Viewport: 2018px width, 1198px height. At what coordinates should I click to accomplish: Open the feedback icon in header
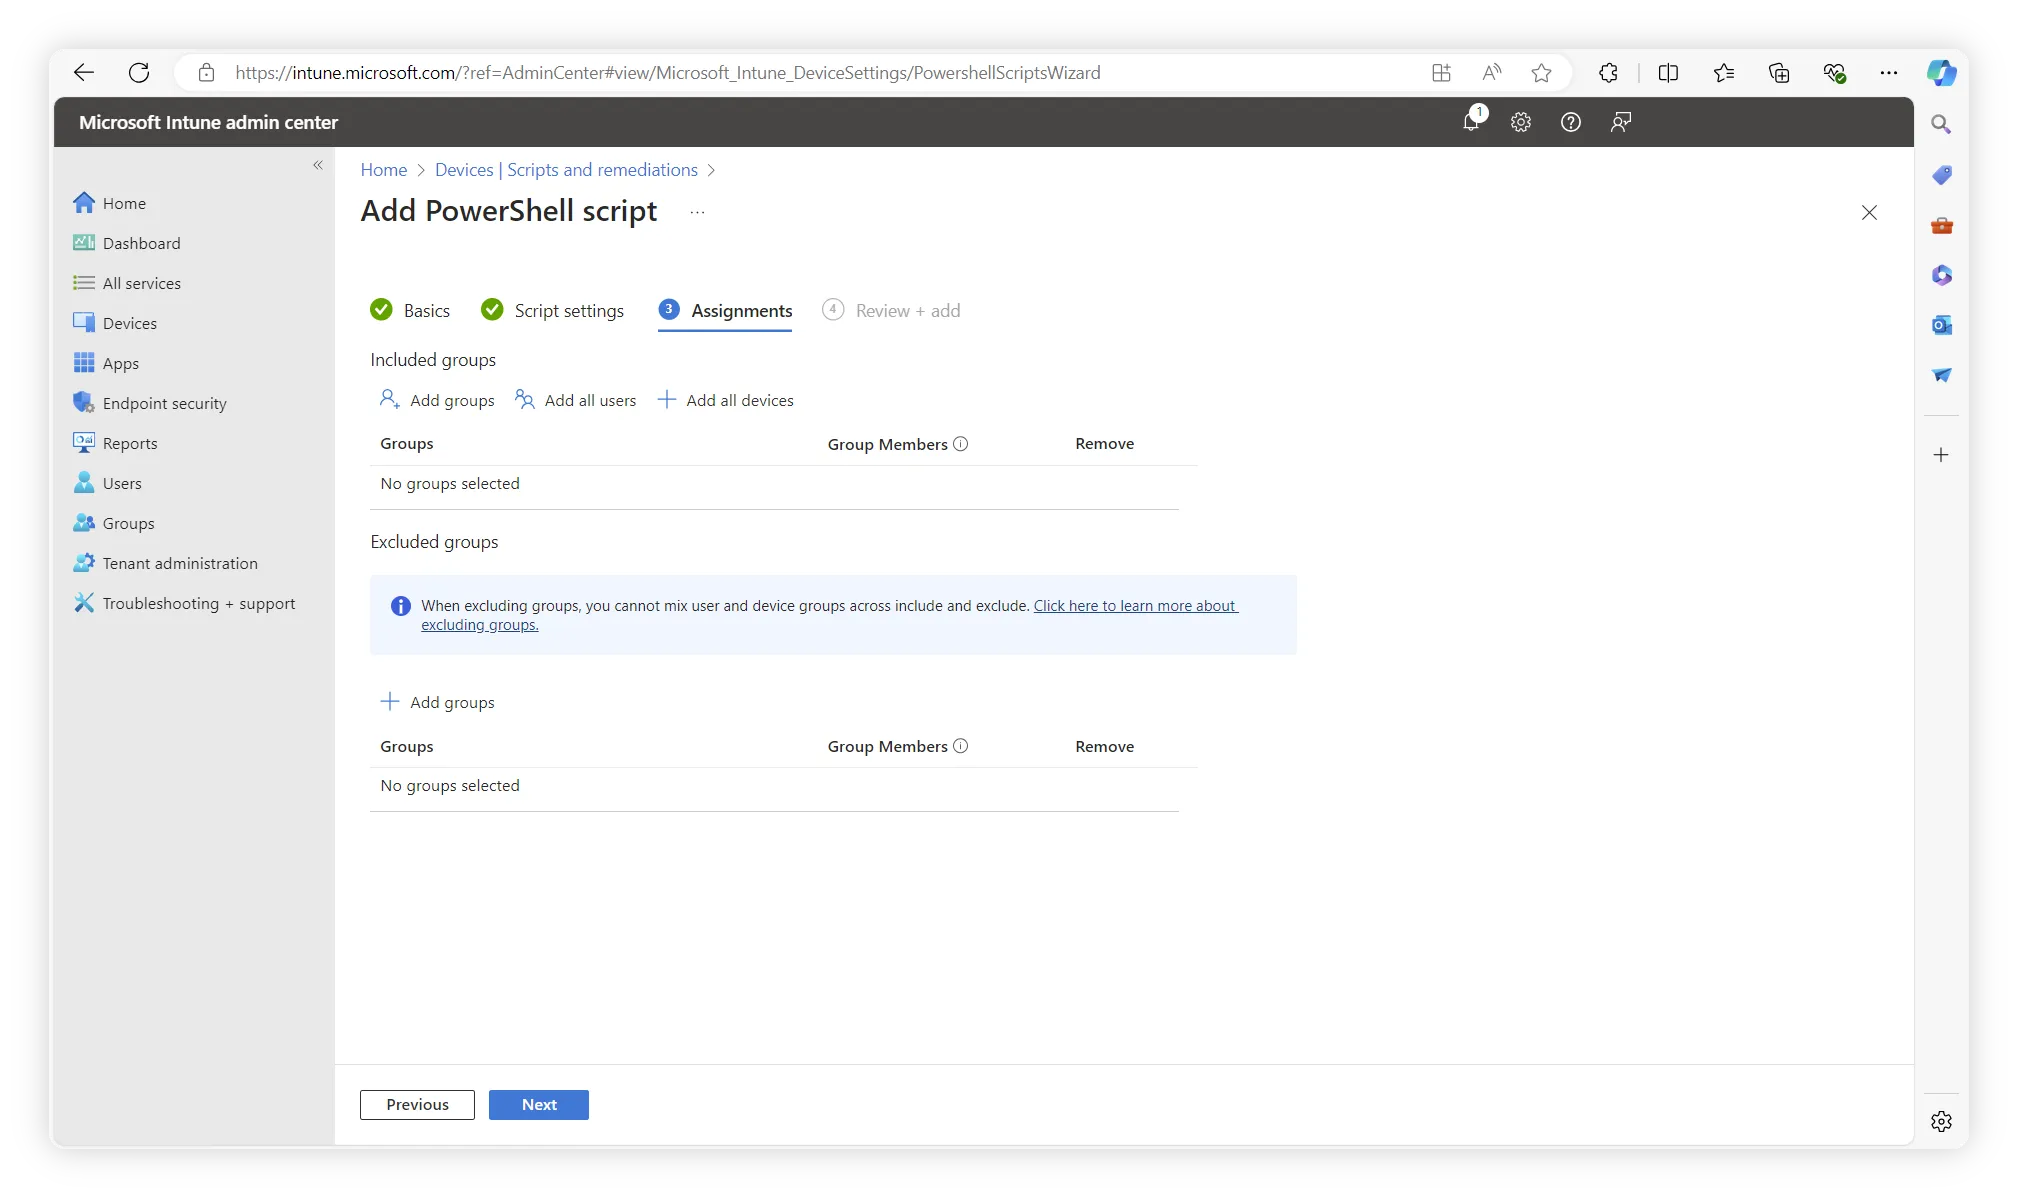[x=1621, y=122]
